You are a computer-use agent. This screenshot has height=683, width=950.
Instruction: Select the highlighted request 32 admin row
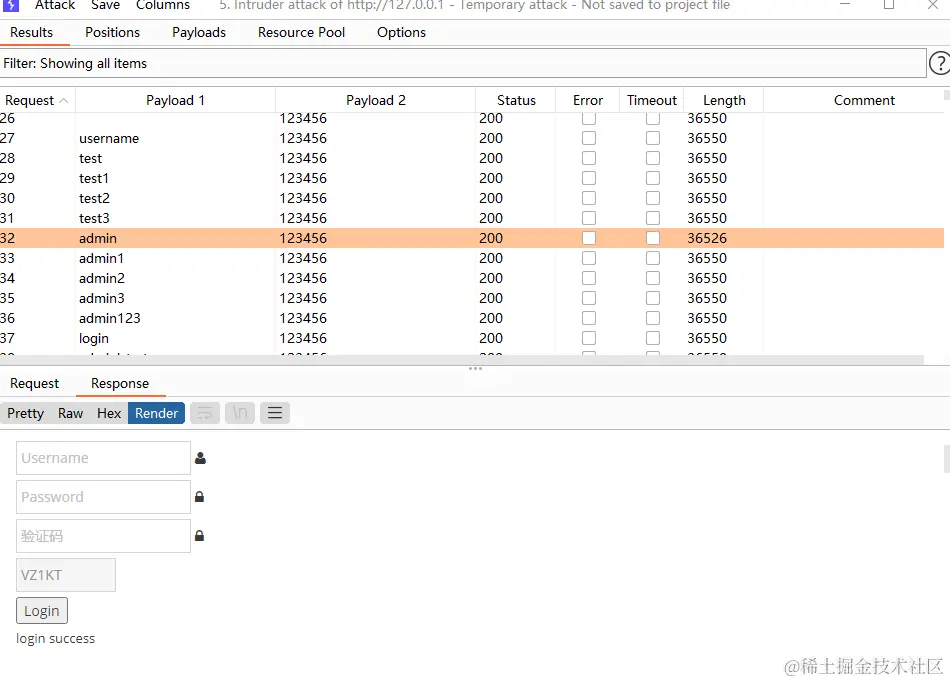[472, 238]
